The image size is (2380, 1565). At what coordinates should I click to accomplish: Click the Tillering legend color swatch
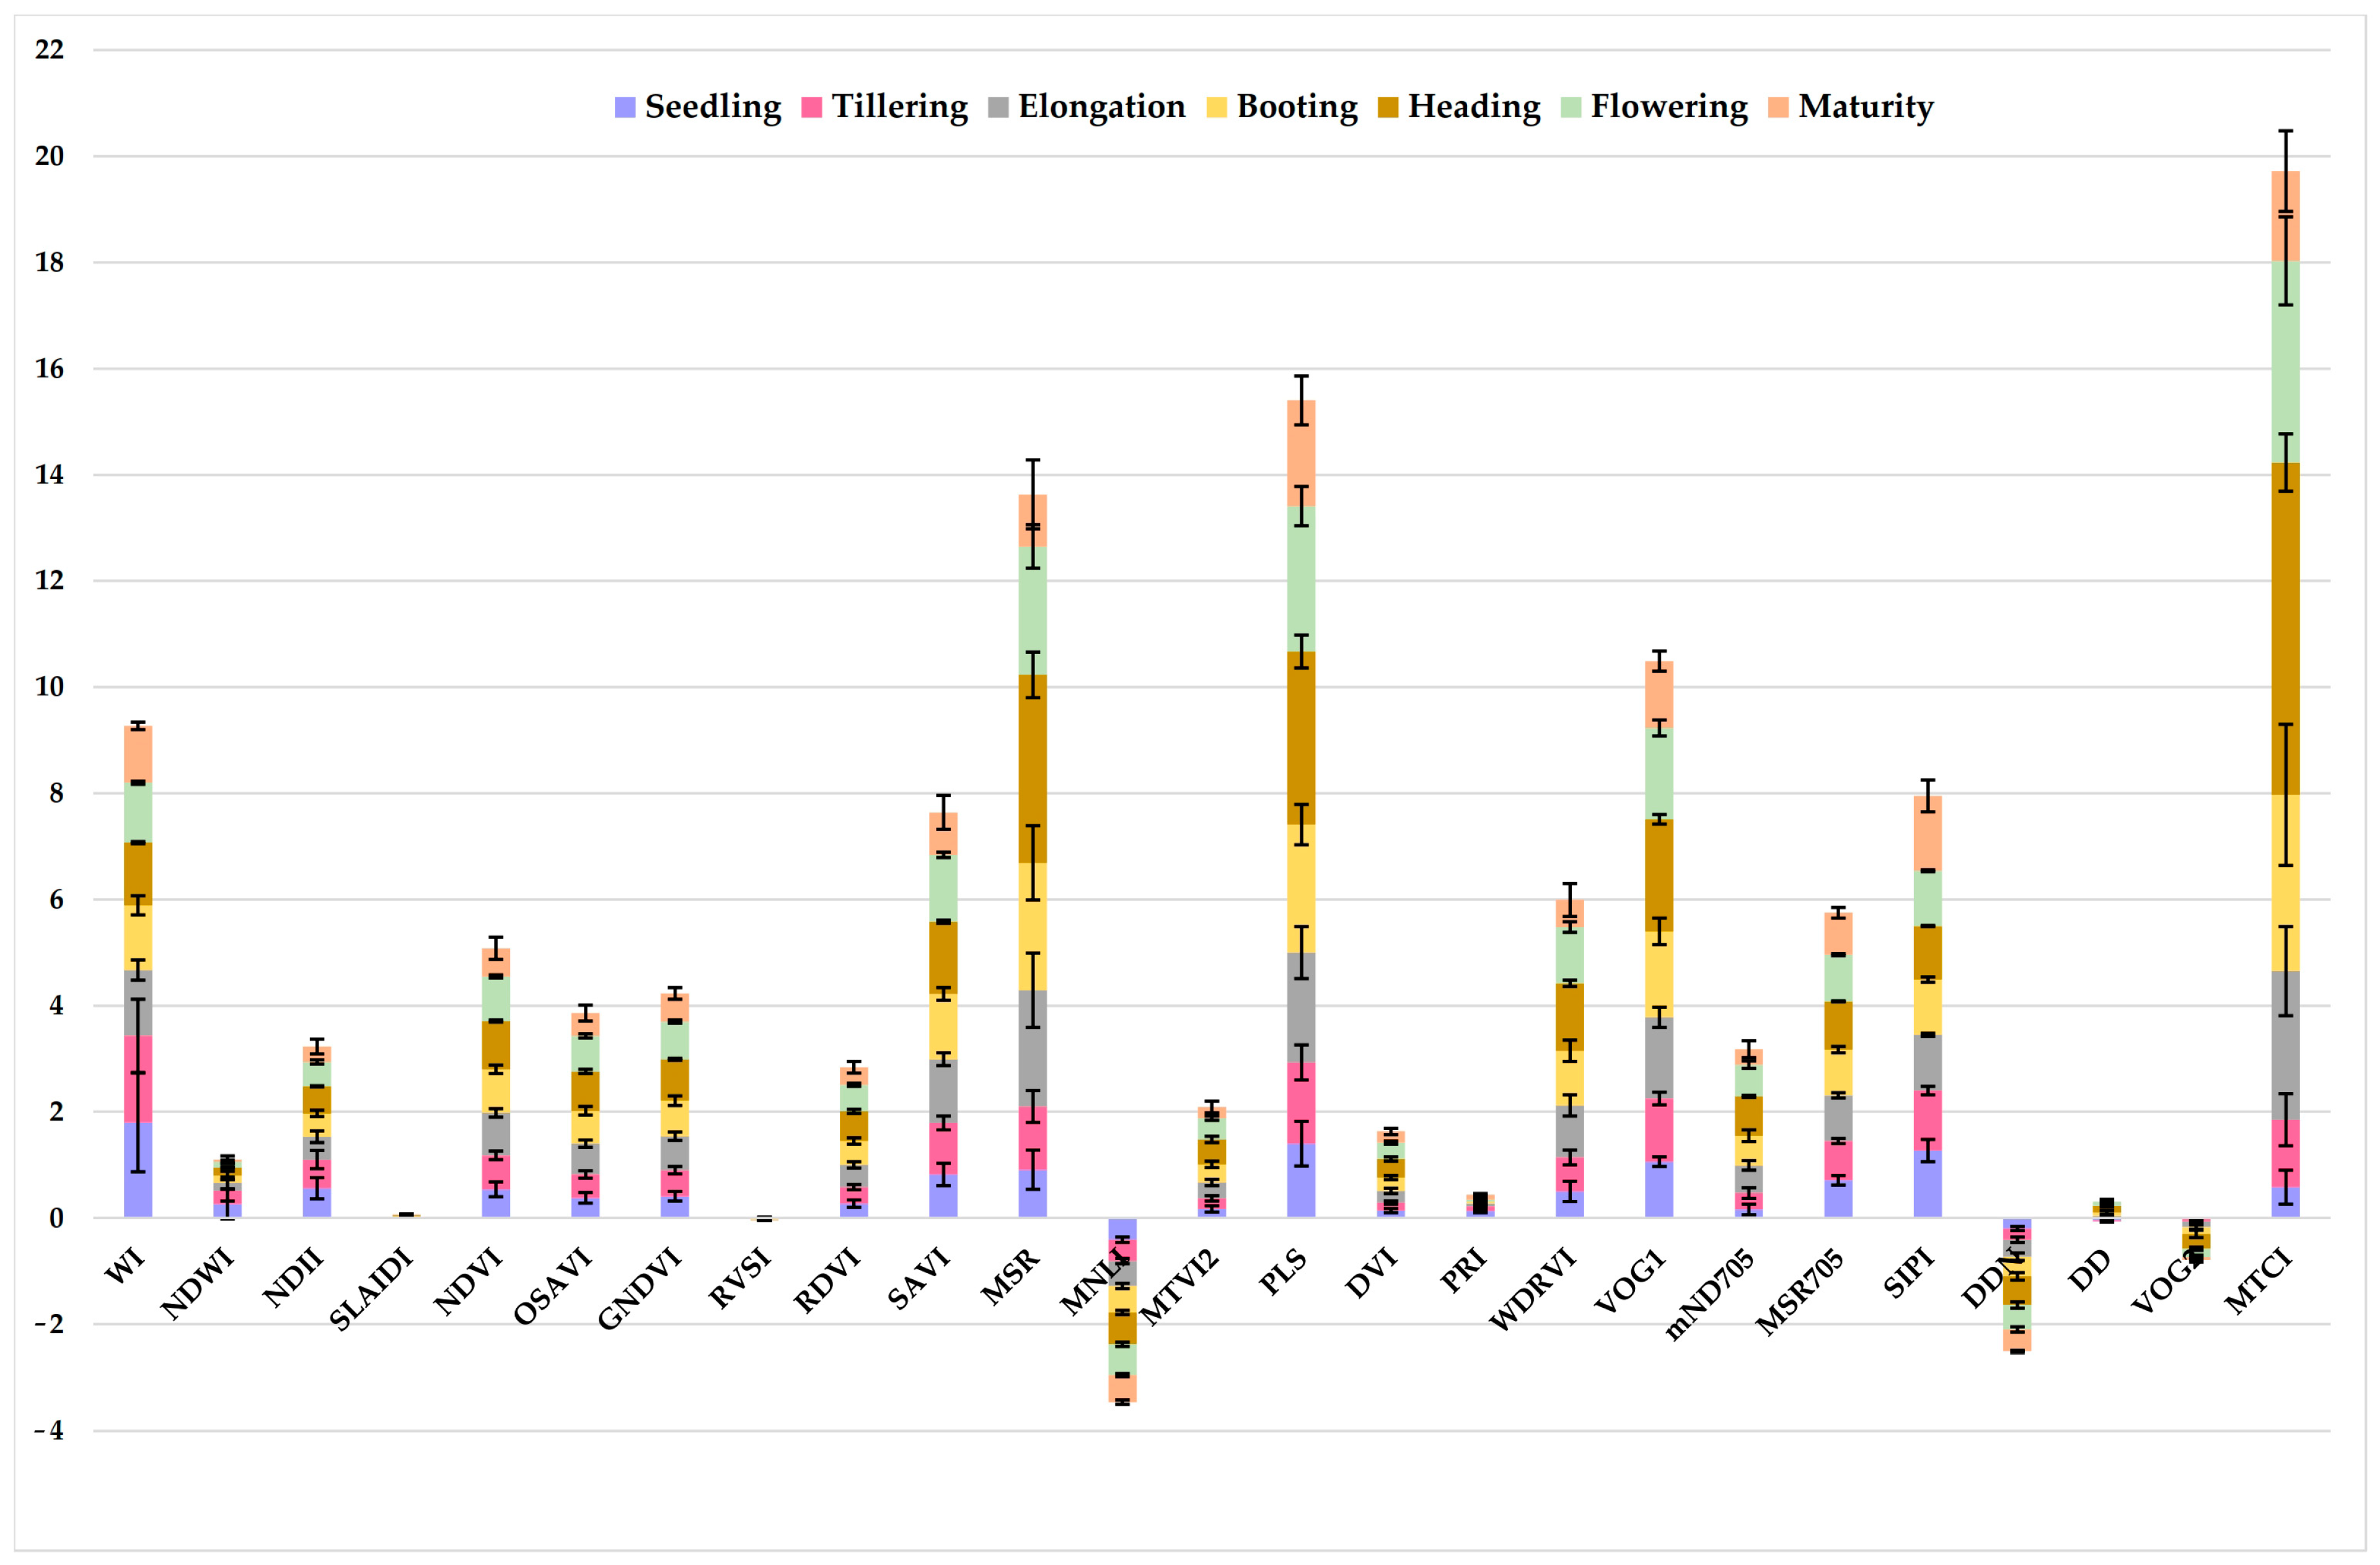[x=812, y=108]
